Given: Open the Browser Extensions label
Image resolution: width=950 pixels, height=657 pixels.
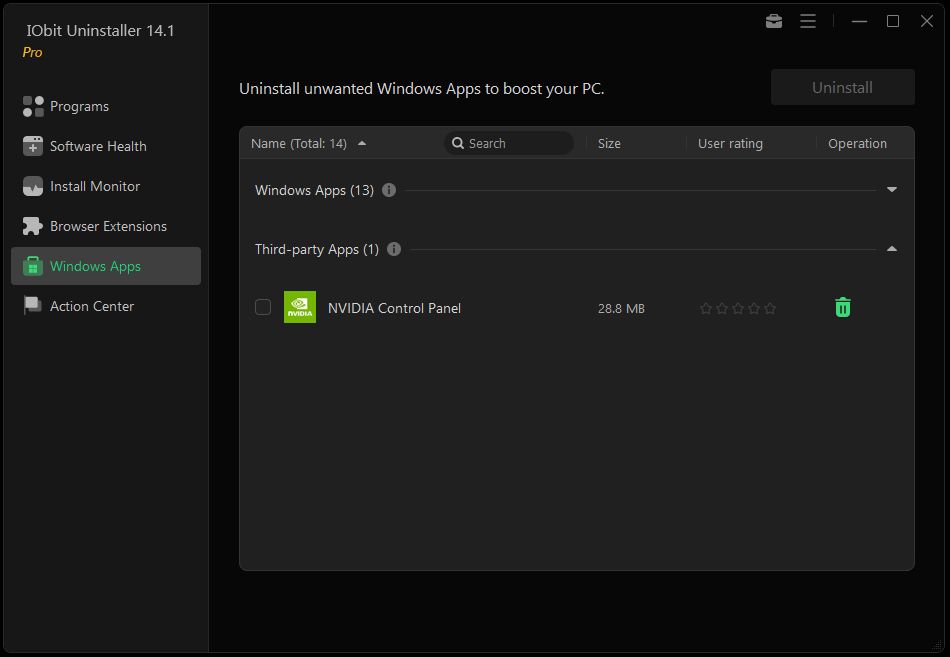Looking at the screenshot, I should tap(108, 226).
